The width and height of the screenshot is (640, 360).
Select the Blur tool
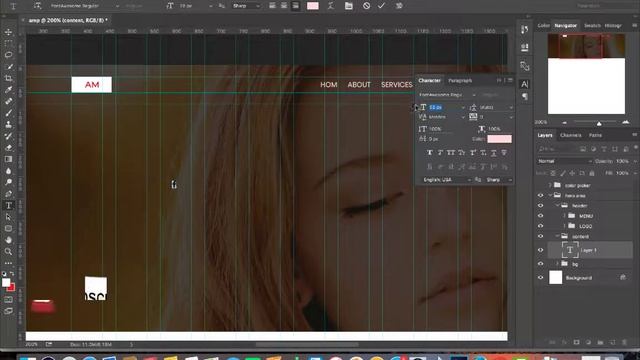(x=8, y=171)
